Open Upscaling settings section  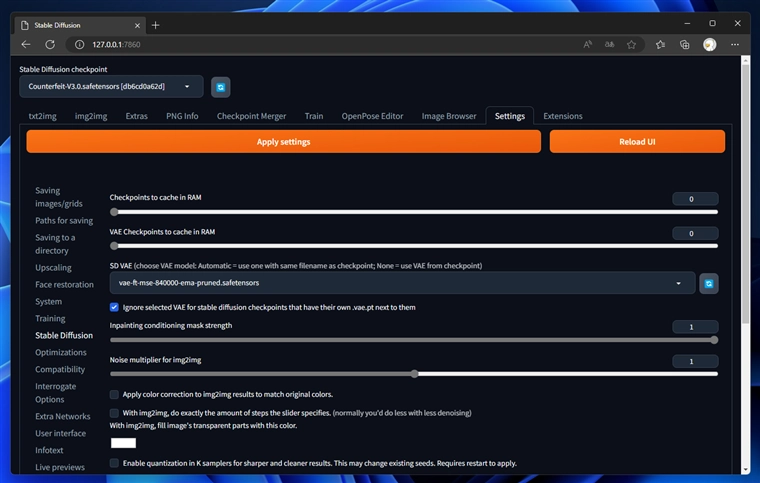click(53, 267)
